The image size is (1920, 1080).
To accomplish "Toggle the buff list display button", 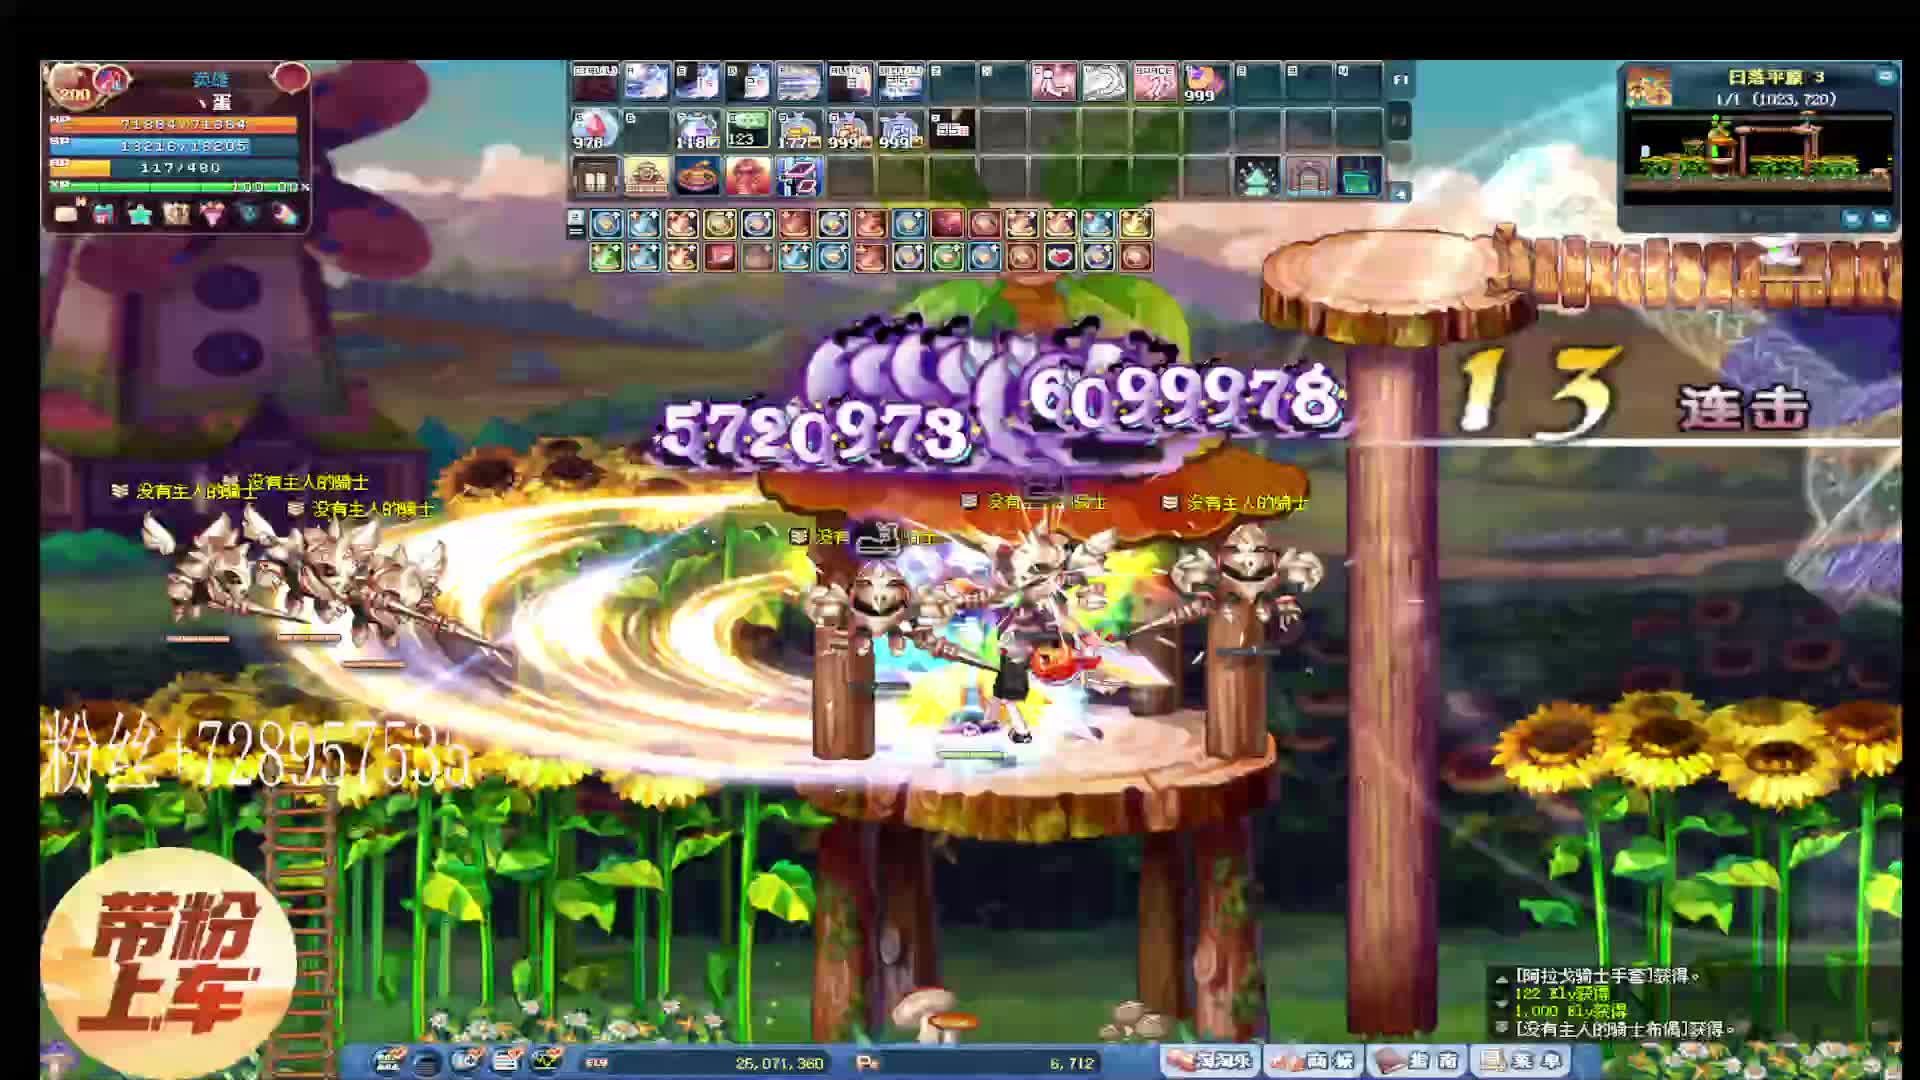I will 575,223.
